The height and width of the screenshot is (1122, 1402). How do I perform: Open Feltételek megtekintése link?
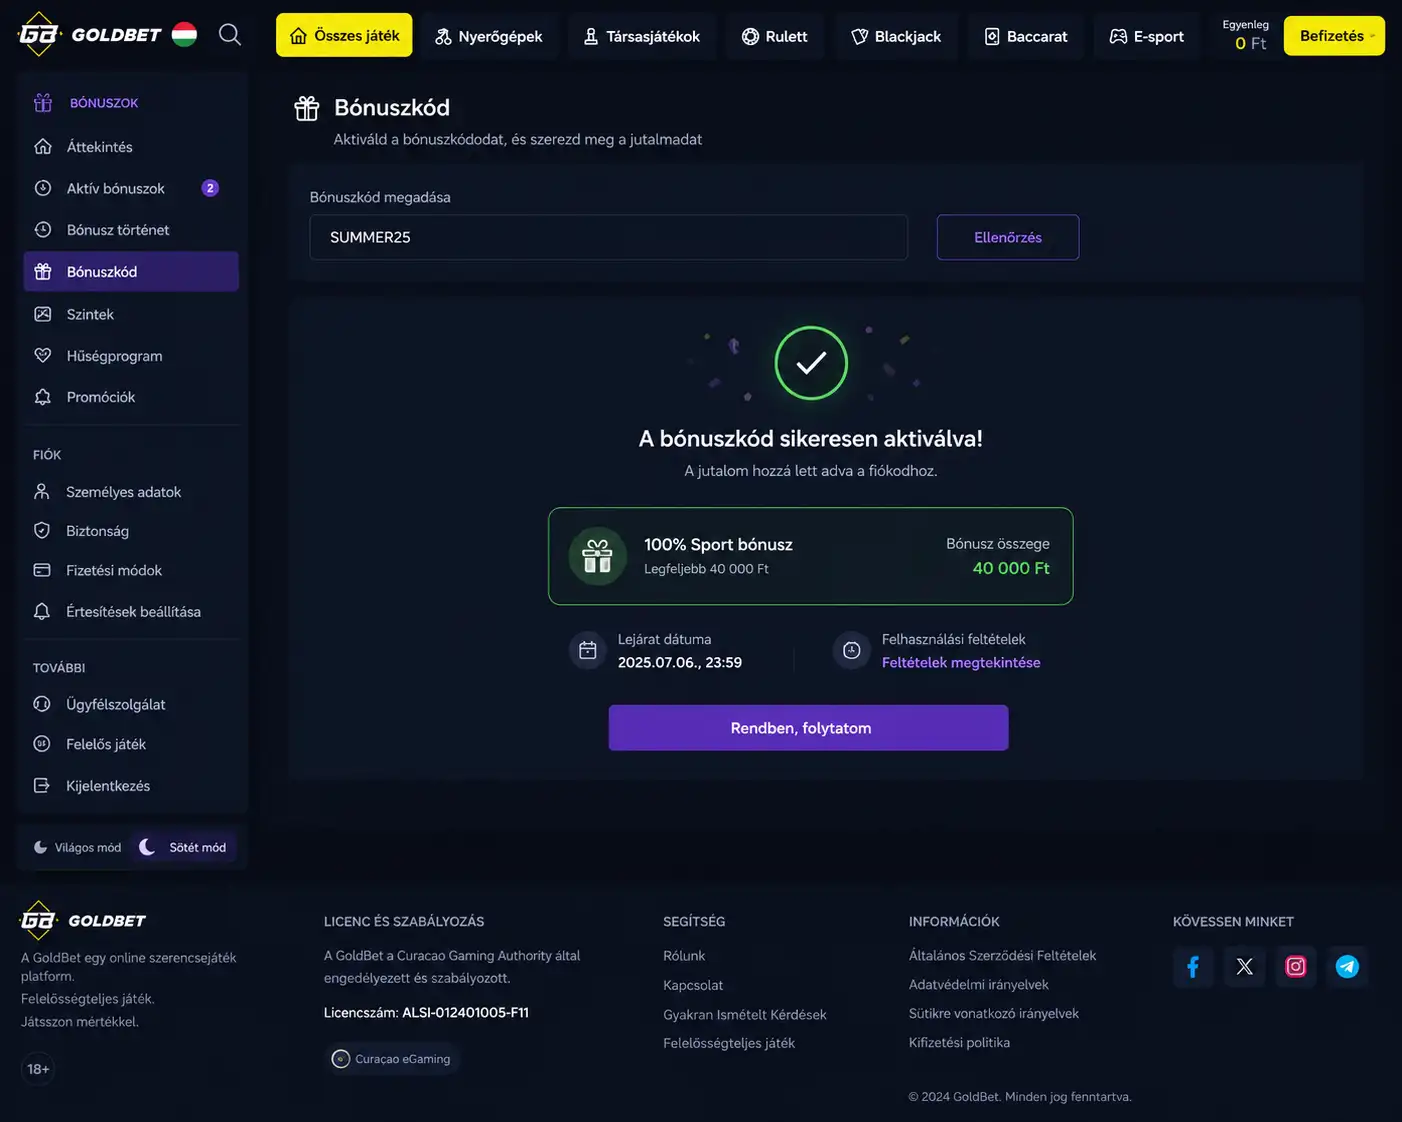tap(961, 663)
